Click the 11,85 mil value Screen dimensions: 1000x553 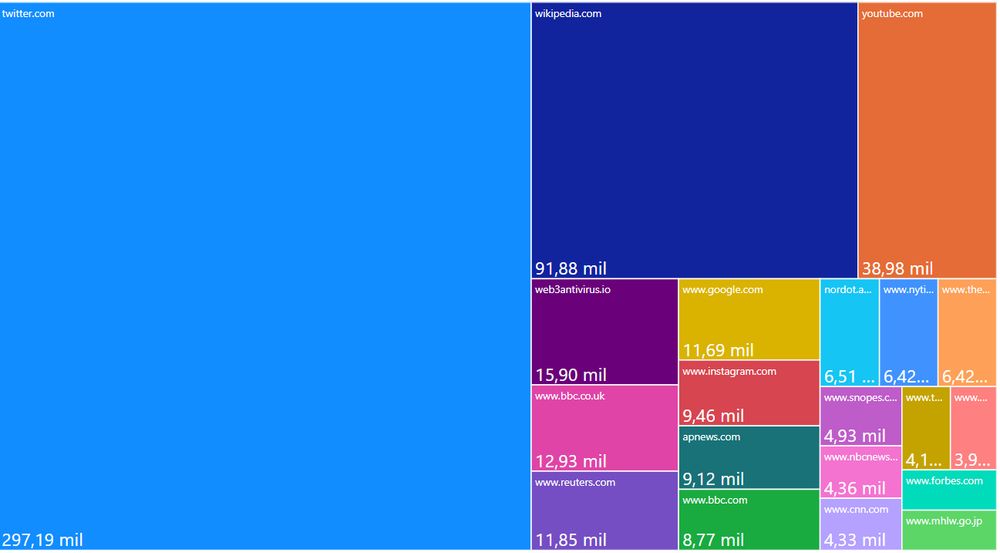pos(571,540)
